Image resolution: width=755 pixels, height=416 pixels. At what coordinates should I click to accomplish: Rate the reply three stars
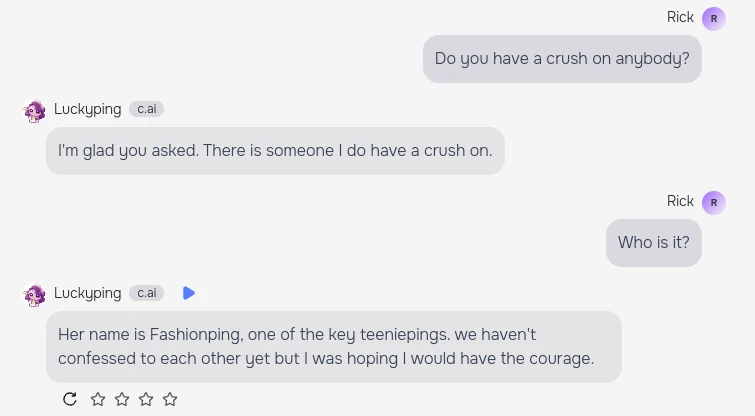pyautogui.click(x=146, y=399)
